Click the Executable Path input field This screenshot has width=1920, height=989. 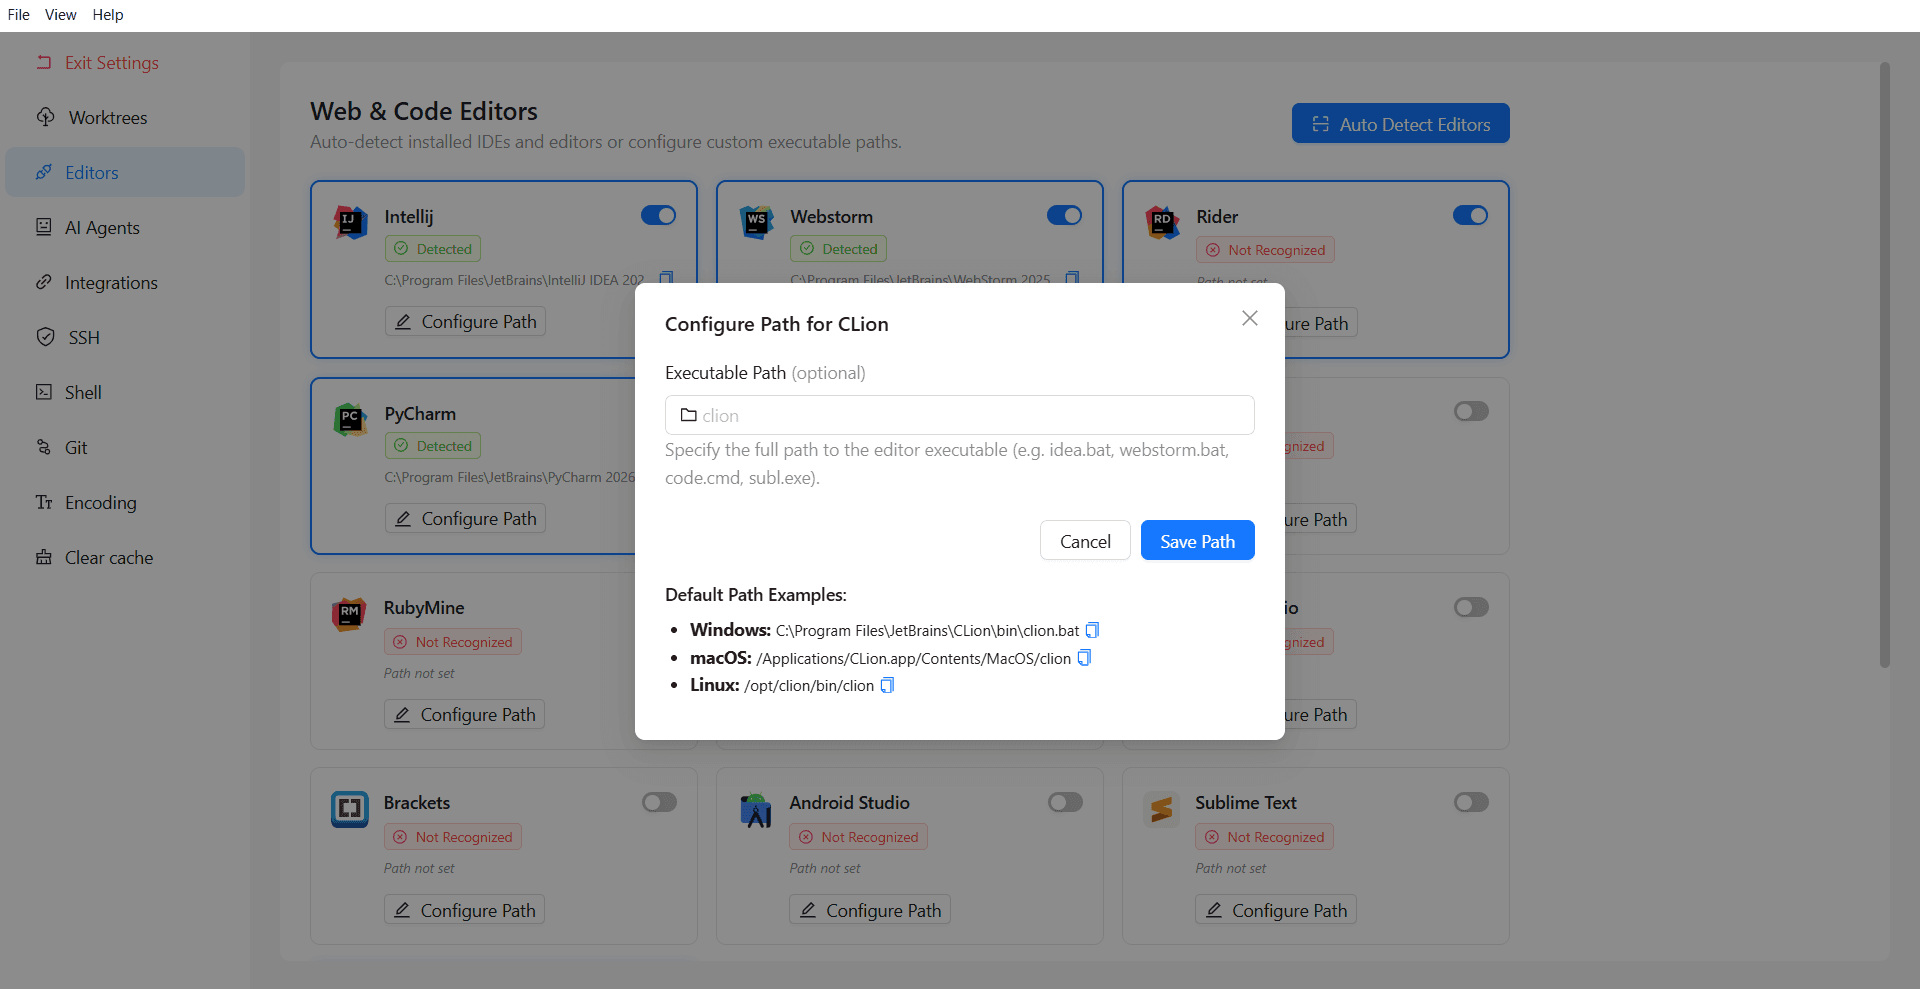[x=960, y=415]
